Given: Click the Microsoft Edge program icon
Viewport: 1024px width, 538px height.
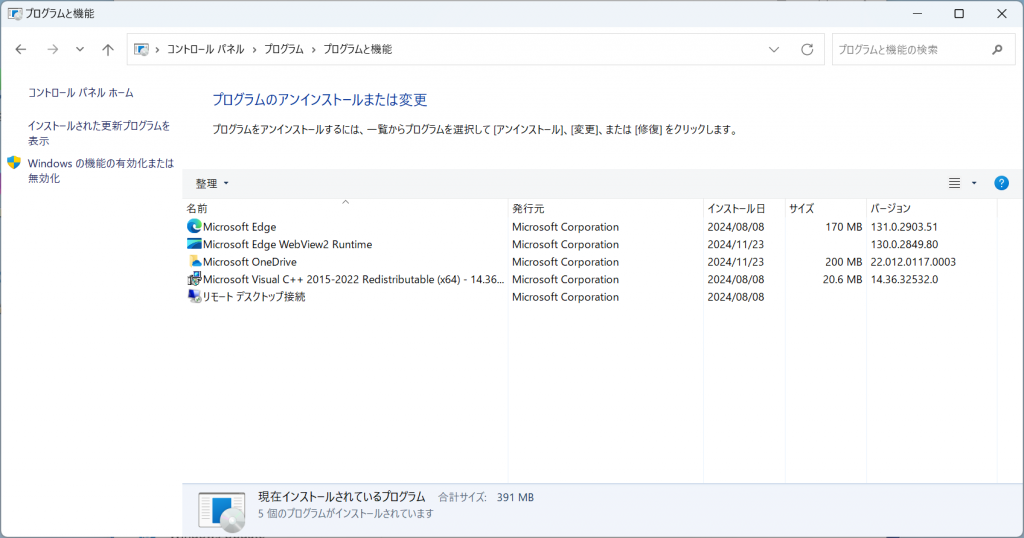Looking at the screenshot, I should 194,226.
